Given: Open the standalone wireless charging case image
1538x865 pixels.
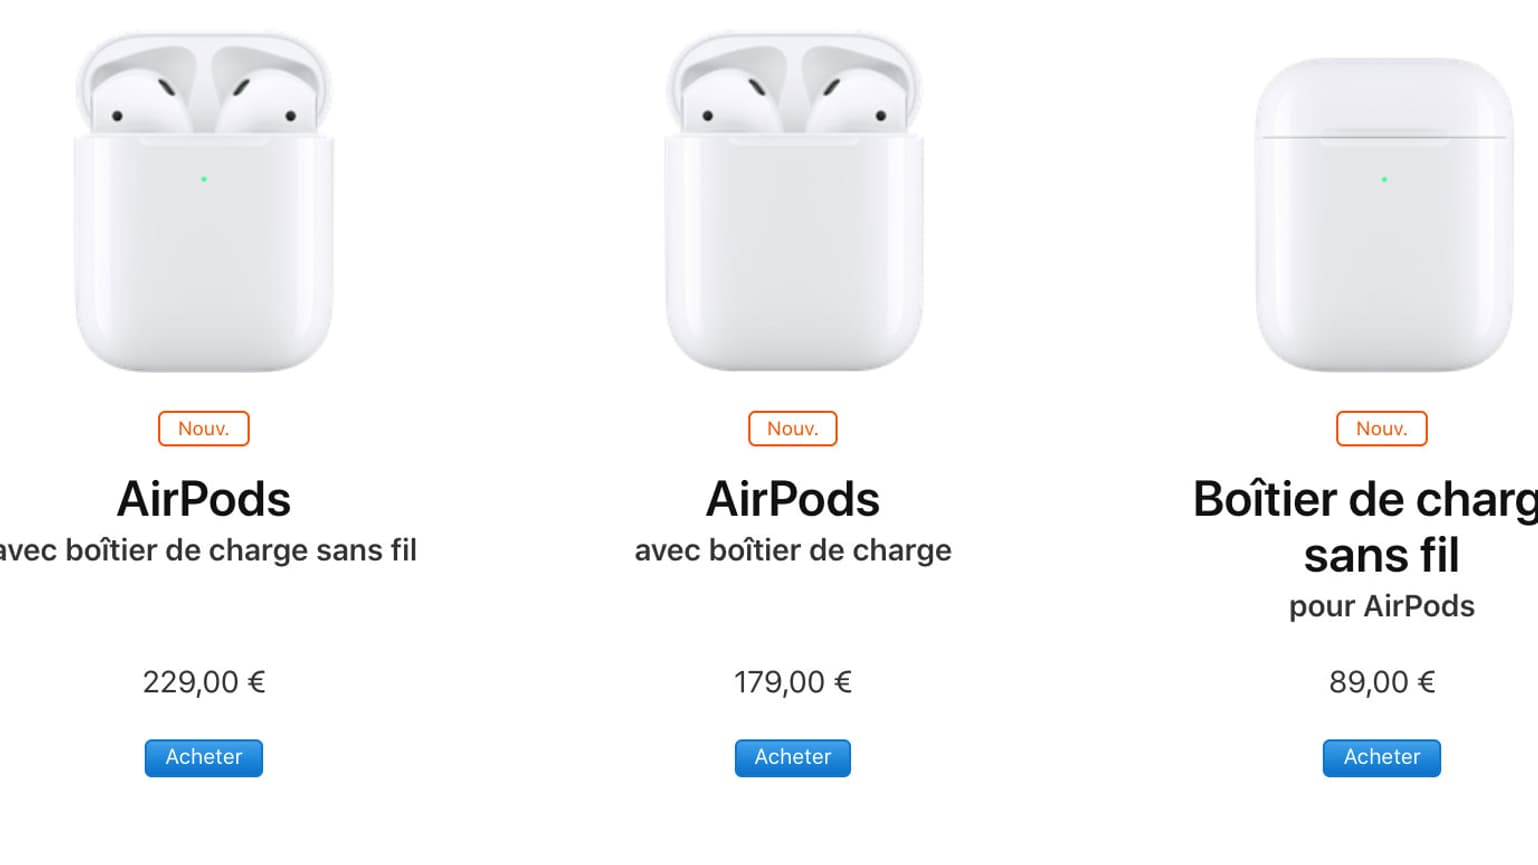Looking at the screenshot, I should point(1383,215).
